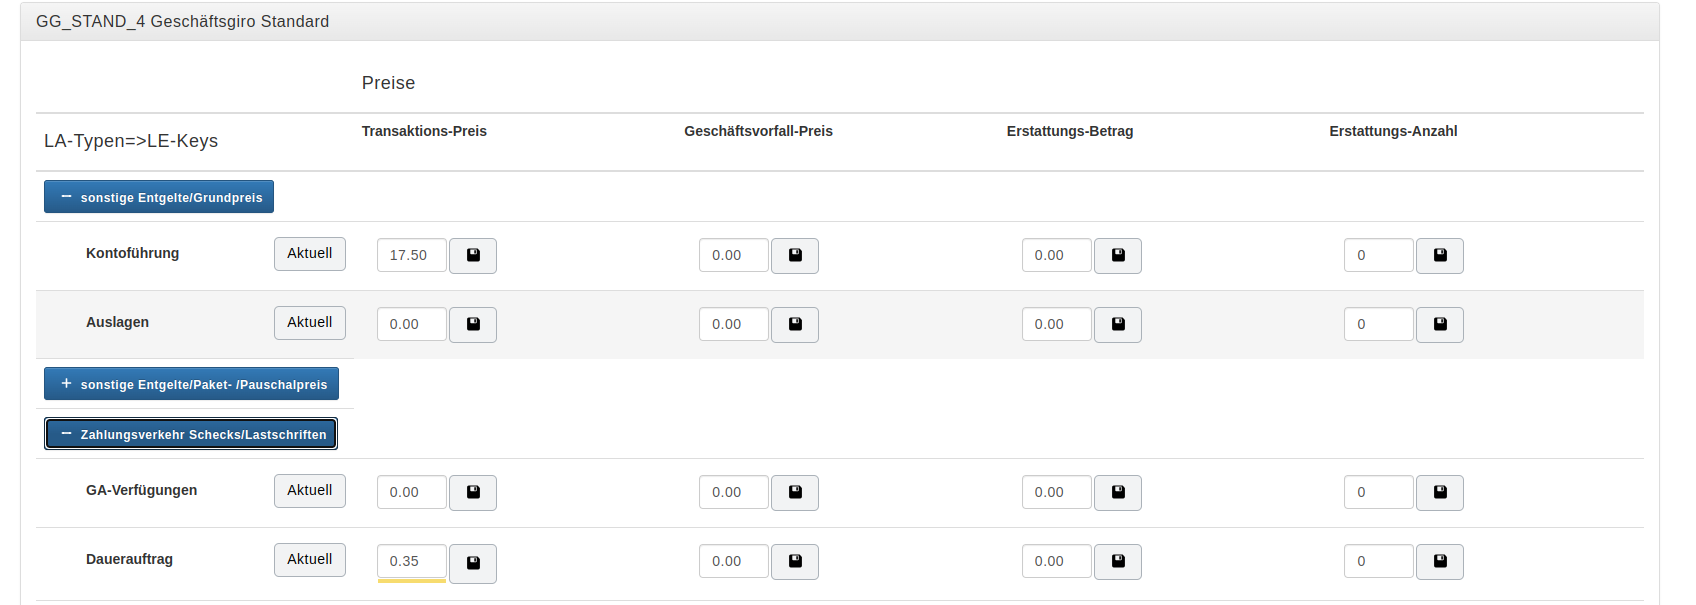Save Dauerauftrag Geschäftsvorfall-Preis value
This screenshot has height=605, width=1696.
(795, 562)
